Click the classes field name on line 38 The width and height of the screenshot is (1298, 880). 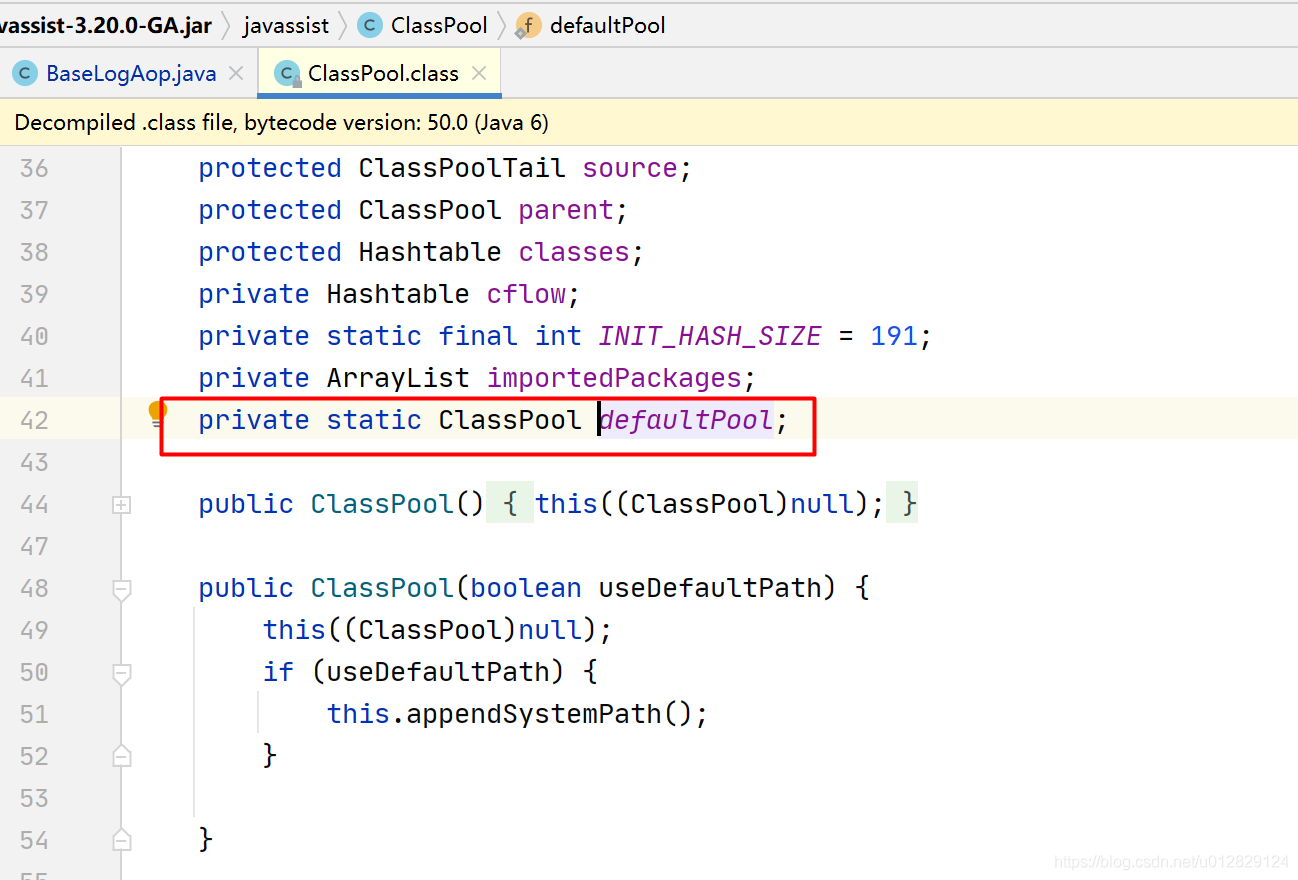click(x=574, y=252)
